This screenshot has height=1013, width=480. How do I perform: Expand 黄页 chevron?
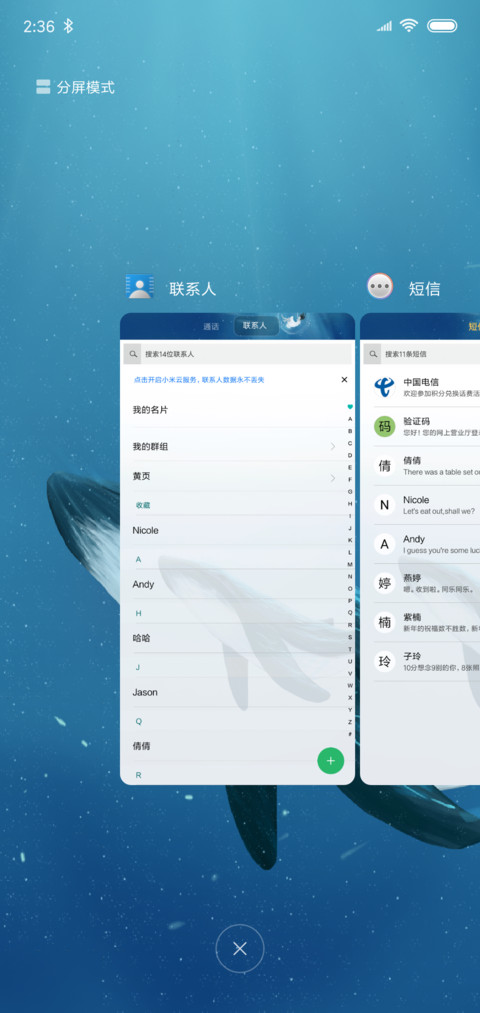(333, 478)
